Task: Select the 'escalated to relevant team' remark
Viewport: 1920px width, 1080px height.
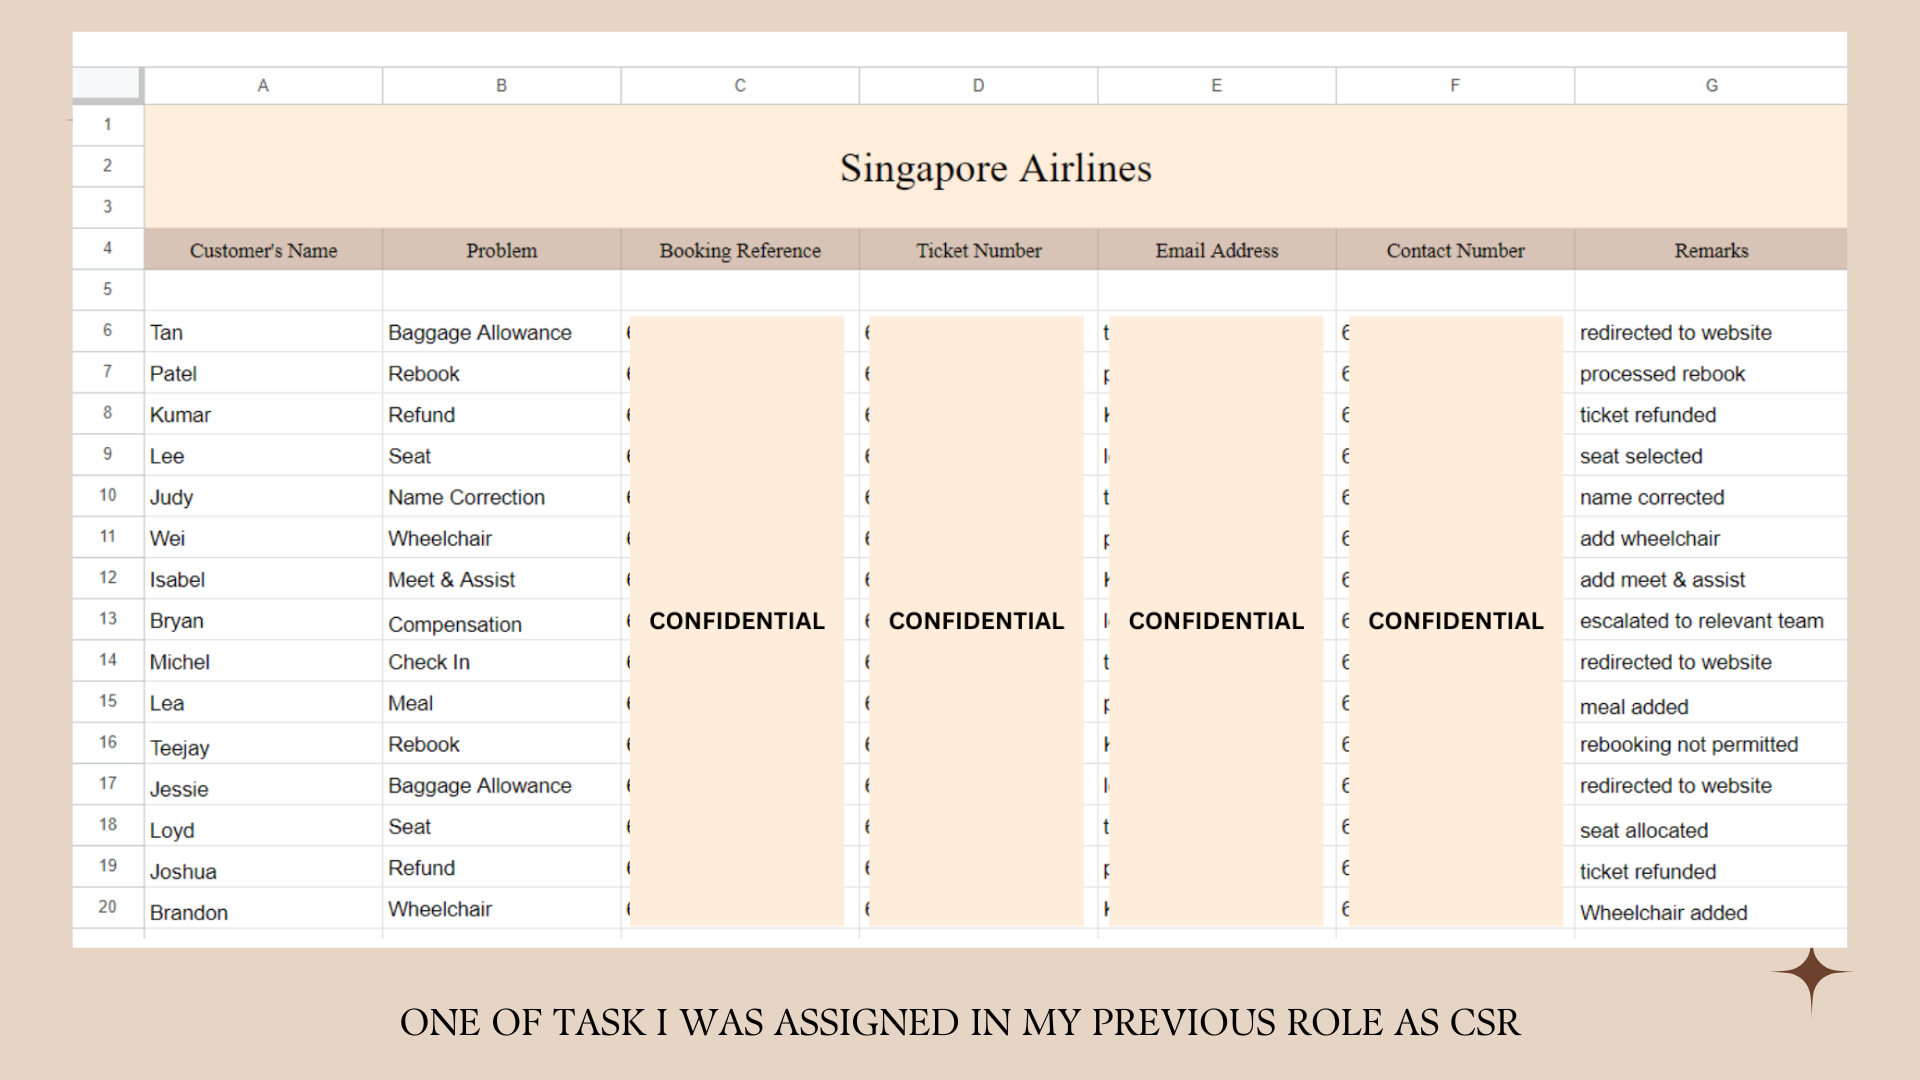Action: [x=1701, y=621]
